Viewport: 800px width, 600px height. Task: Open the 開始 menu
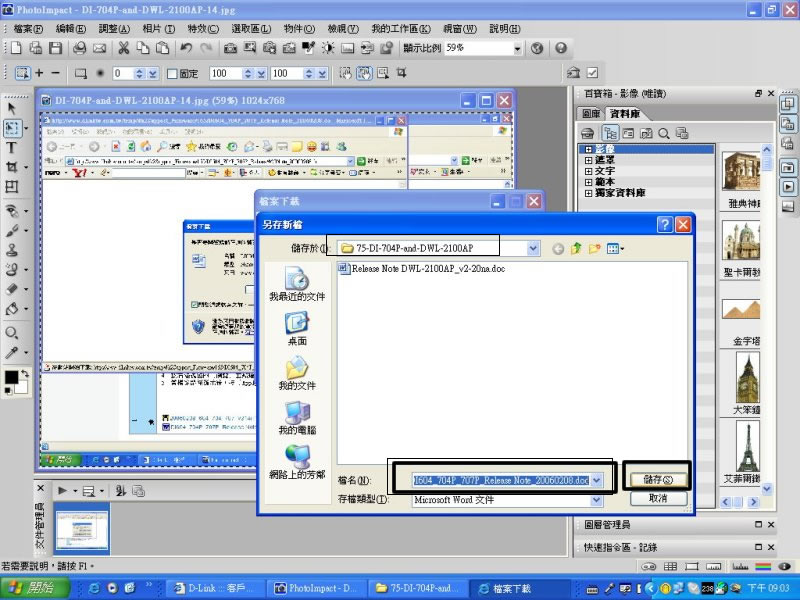tap(35, 588)
